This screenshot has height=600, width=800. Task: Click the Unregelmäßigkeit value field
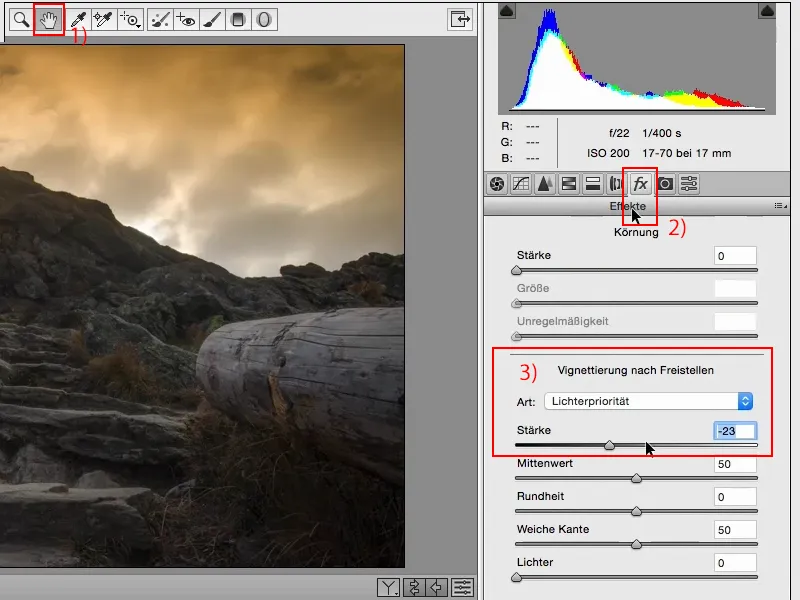tap(735, 322)
